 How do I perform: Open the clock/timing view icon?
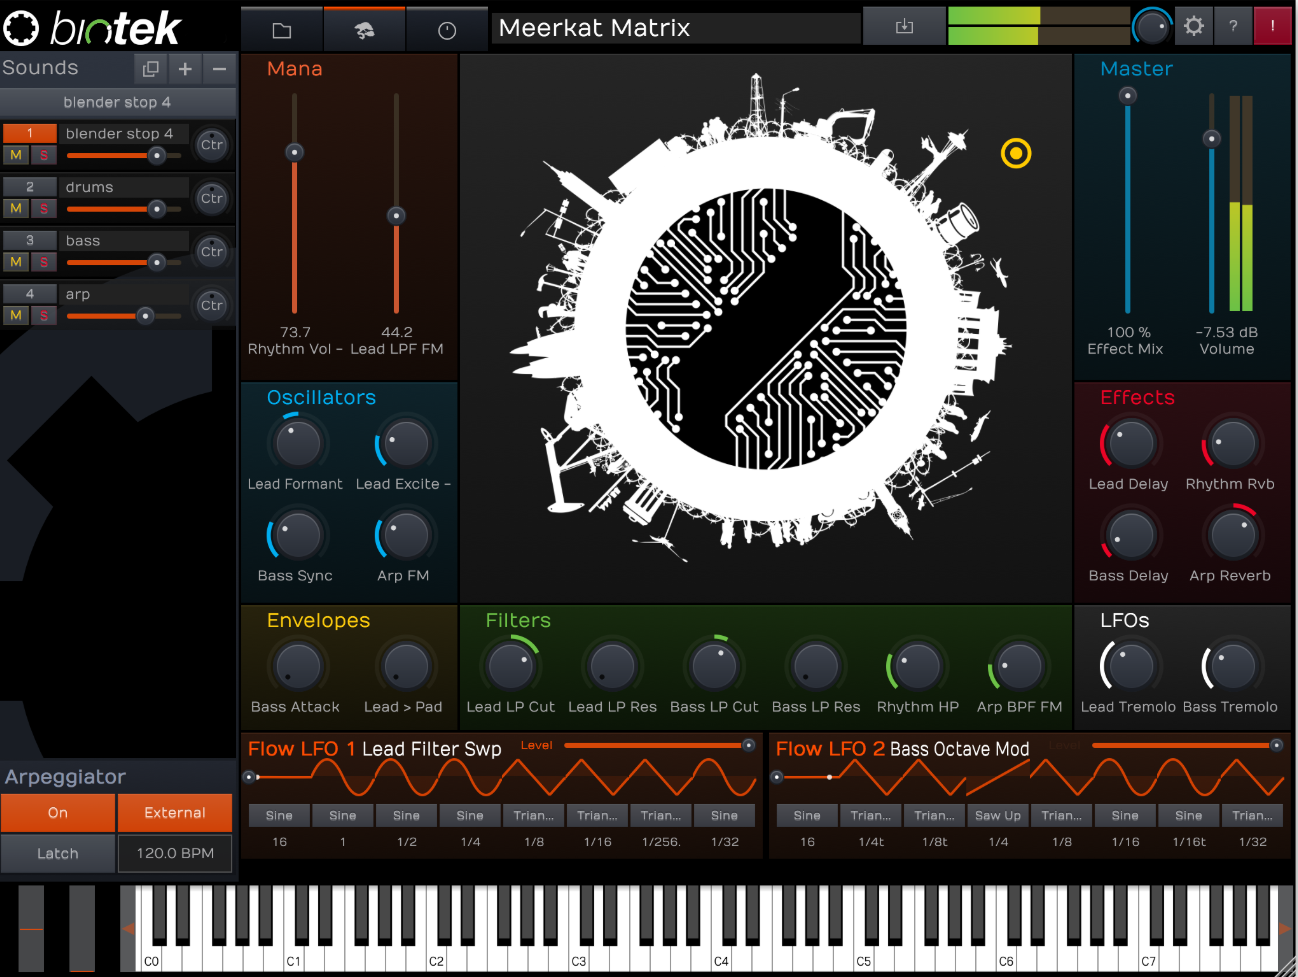coord(447,30)
